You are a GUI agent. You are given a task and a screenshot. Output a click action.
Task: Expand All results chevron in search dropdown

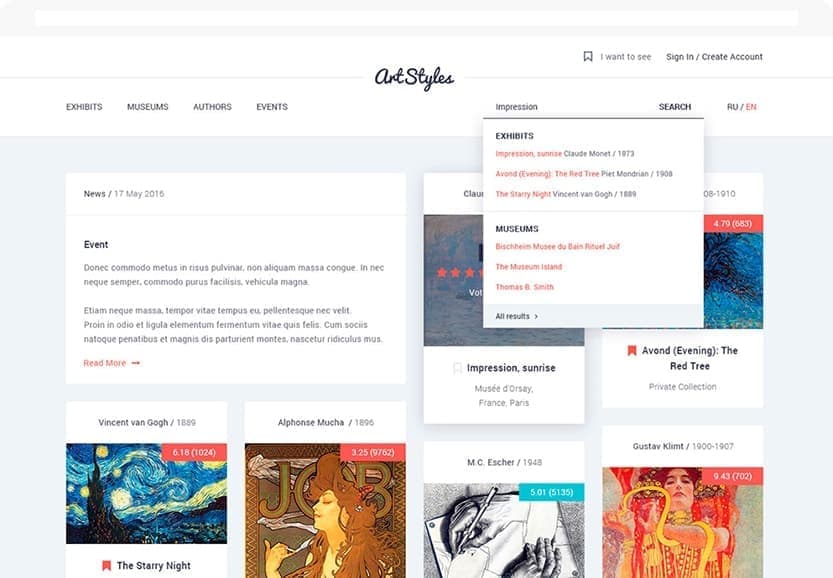[x=536, y=317]
